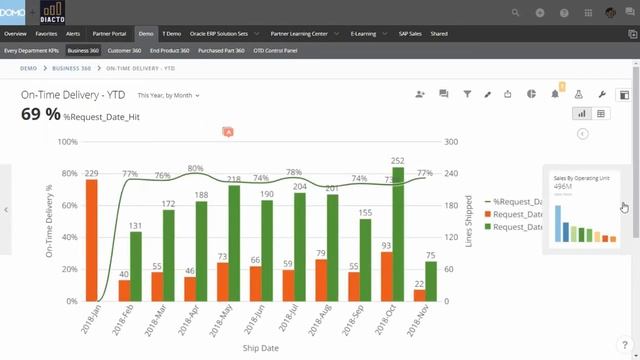Click the BUSINESS 360 breadcrumb link
Viewport: 640px width, 360px height.
coord(71,68)
